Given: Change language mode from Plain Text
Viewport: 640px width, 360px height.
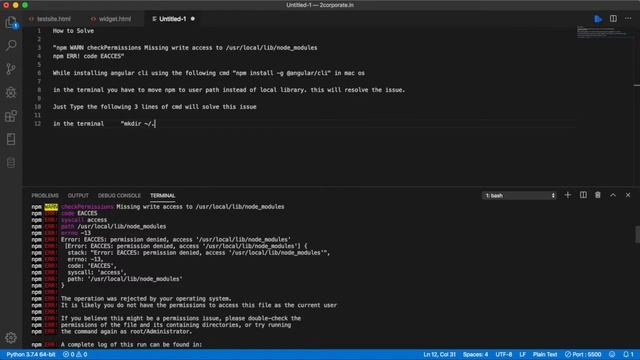Looking at the screenshot, I should pos(545,354).
